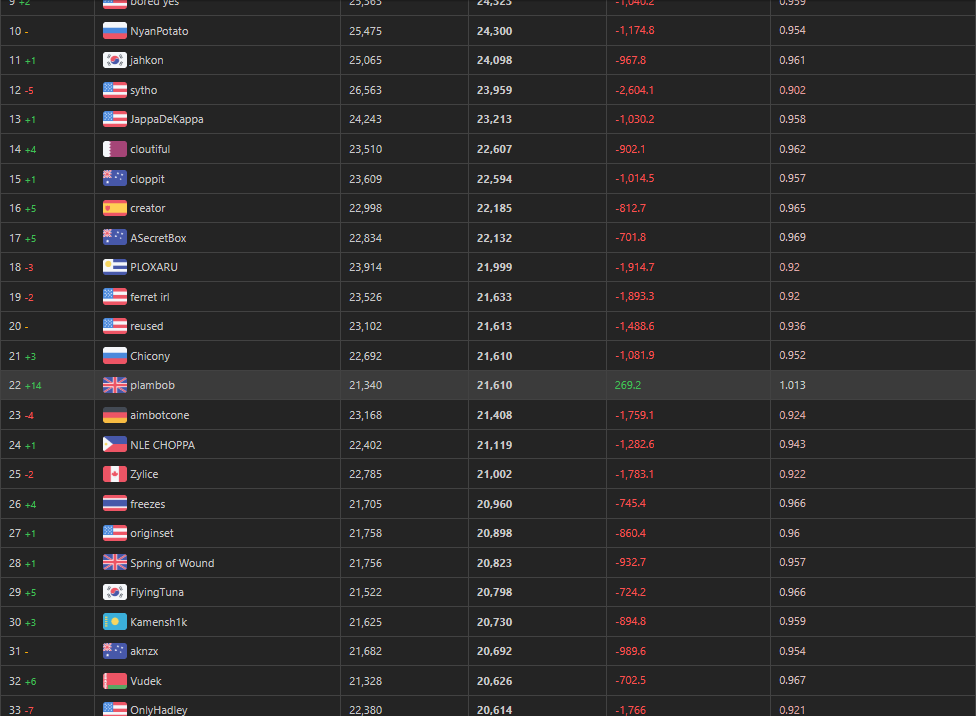Image resolution: width=976 pixels, height=716 pixels.
Task: Click the US flag next to reused
Action: pyautogui.click(x=115, y=326)
